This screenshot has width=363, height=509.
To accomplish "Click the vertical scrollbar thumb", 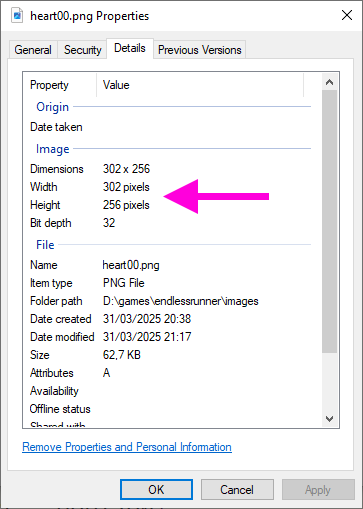I will pyautogui.click(x=329, y=221).
